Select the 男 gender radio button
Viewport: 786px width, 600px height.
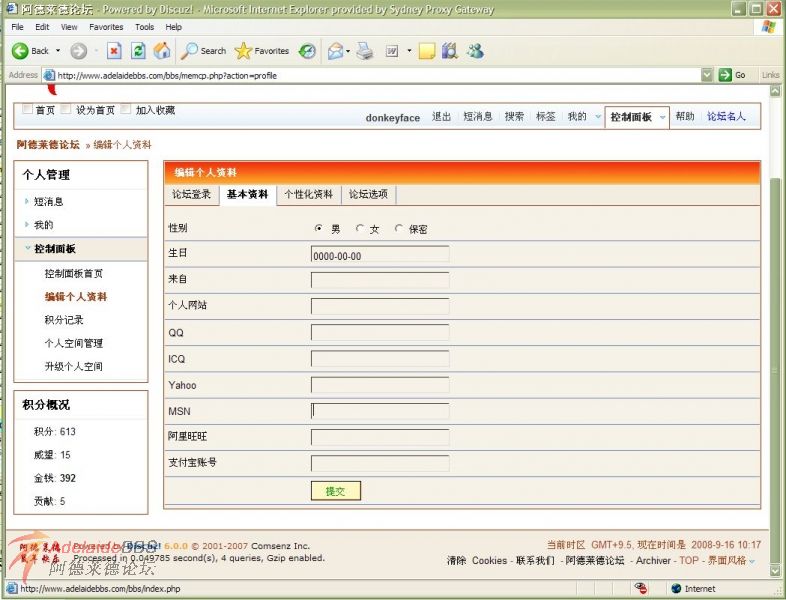319,229
